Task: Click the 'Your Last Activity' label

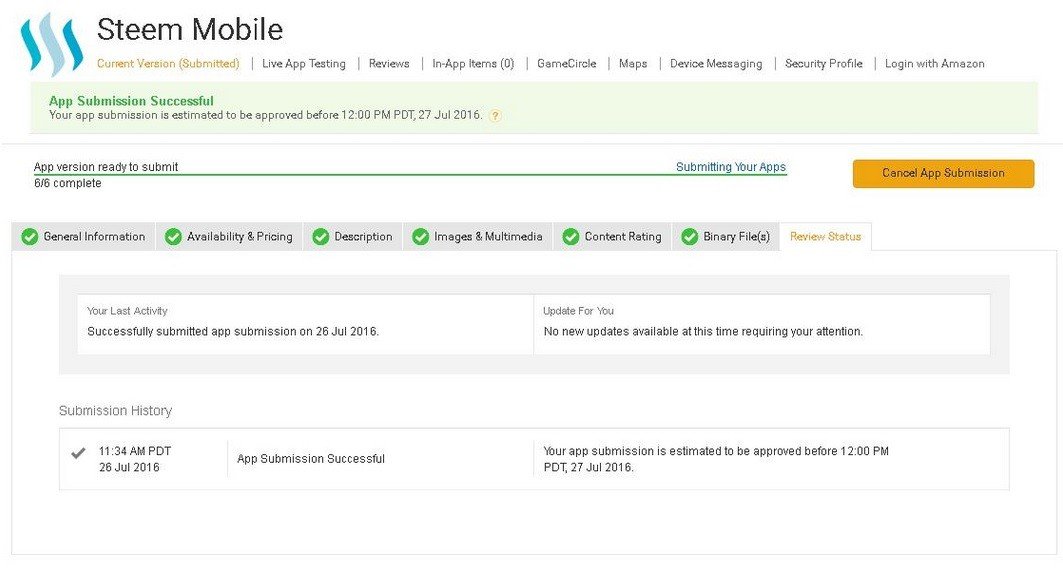Action: click(x=127, y=311)
